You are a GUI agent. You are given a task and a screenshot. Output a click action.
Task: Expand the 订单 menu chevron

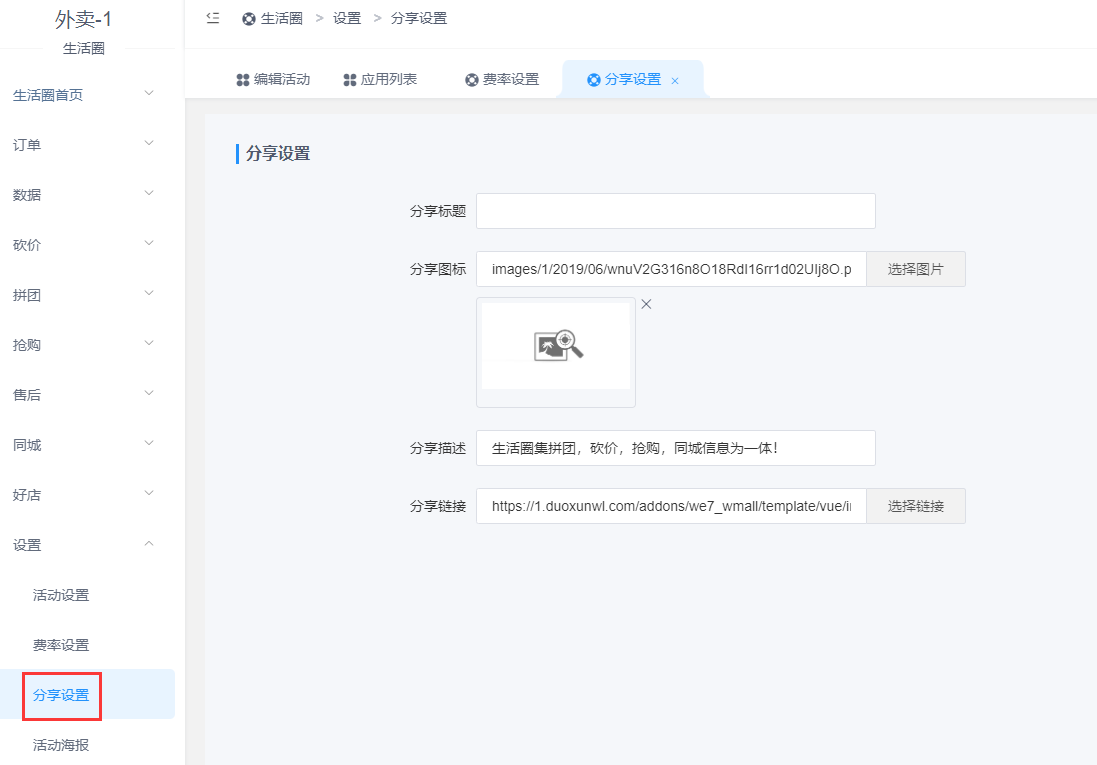point(149,143)
